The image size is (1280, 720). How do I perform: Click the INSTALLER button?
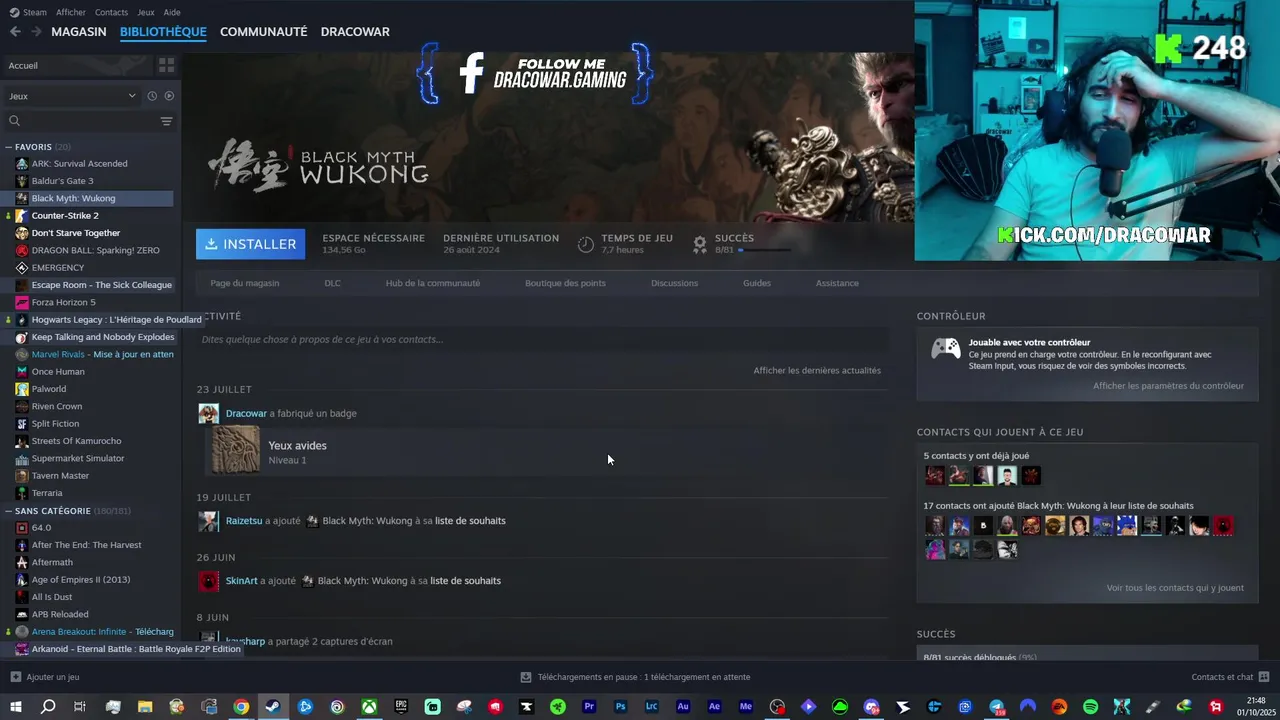pyautogui.click(x=251, y=244)
